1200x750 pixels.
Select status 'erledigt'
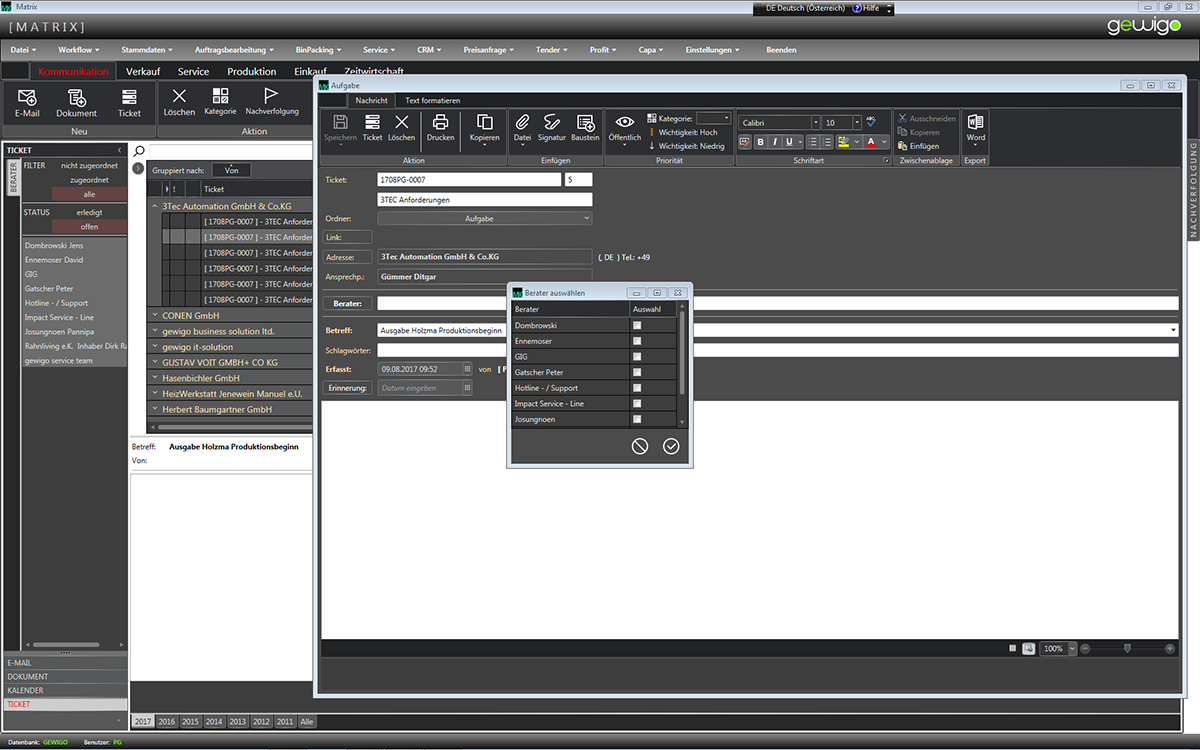[x=89, y=212]
